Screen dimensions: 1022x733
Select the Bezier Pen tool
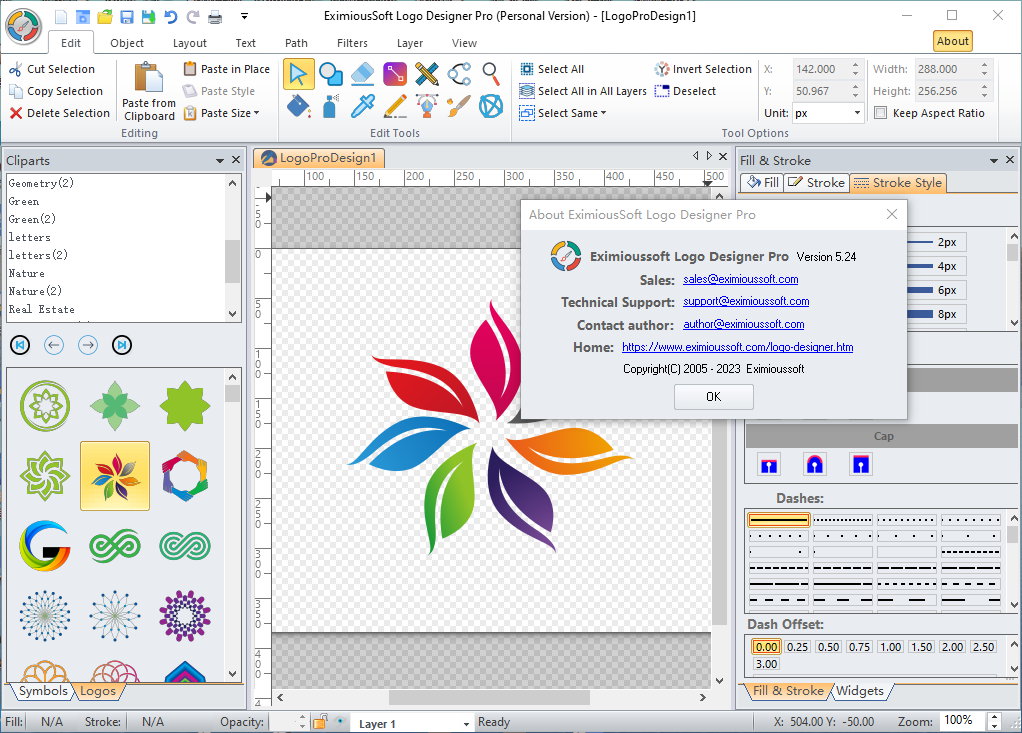tap(427, 105)
